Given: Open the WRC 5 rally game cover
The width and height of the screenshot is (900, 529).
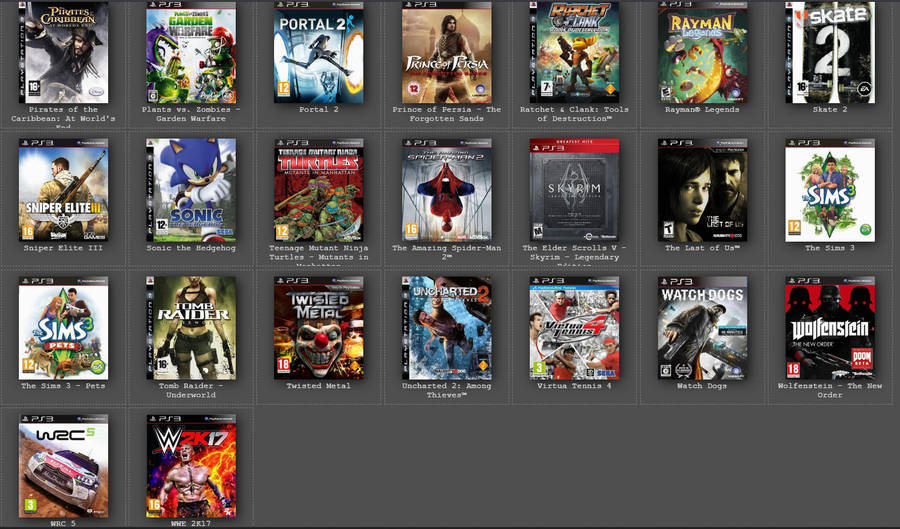Looking at the screenshot, I should (x=63, y=466).
